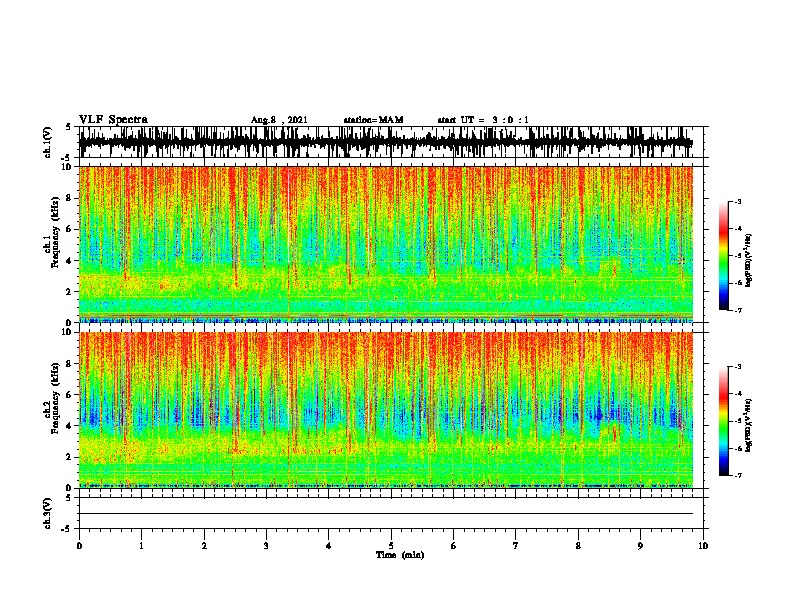Select the "ch.2 Frequency (kHz)" axis label
The image size is (792, 612).
52,398
